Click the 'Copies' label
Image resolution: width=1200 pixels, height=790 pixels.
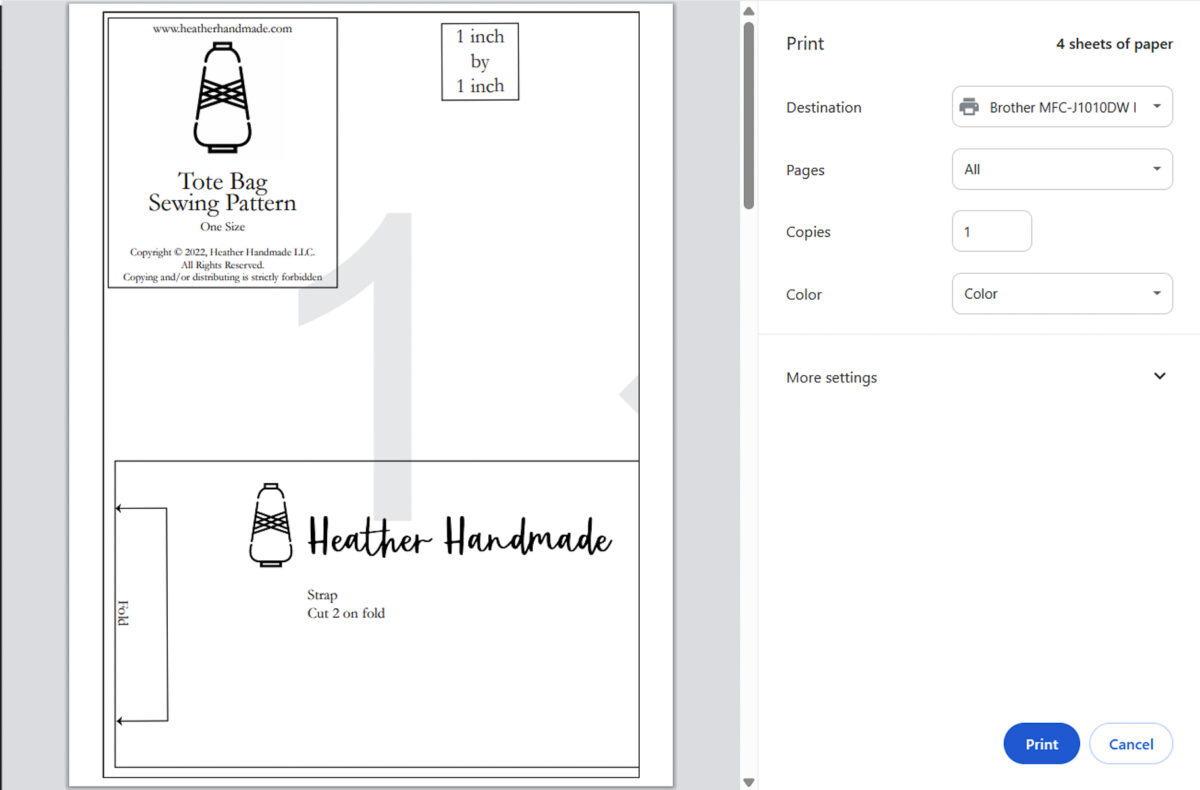tap(808, 232)
